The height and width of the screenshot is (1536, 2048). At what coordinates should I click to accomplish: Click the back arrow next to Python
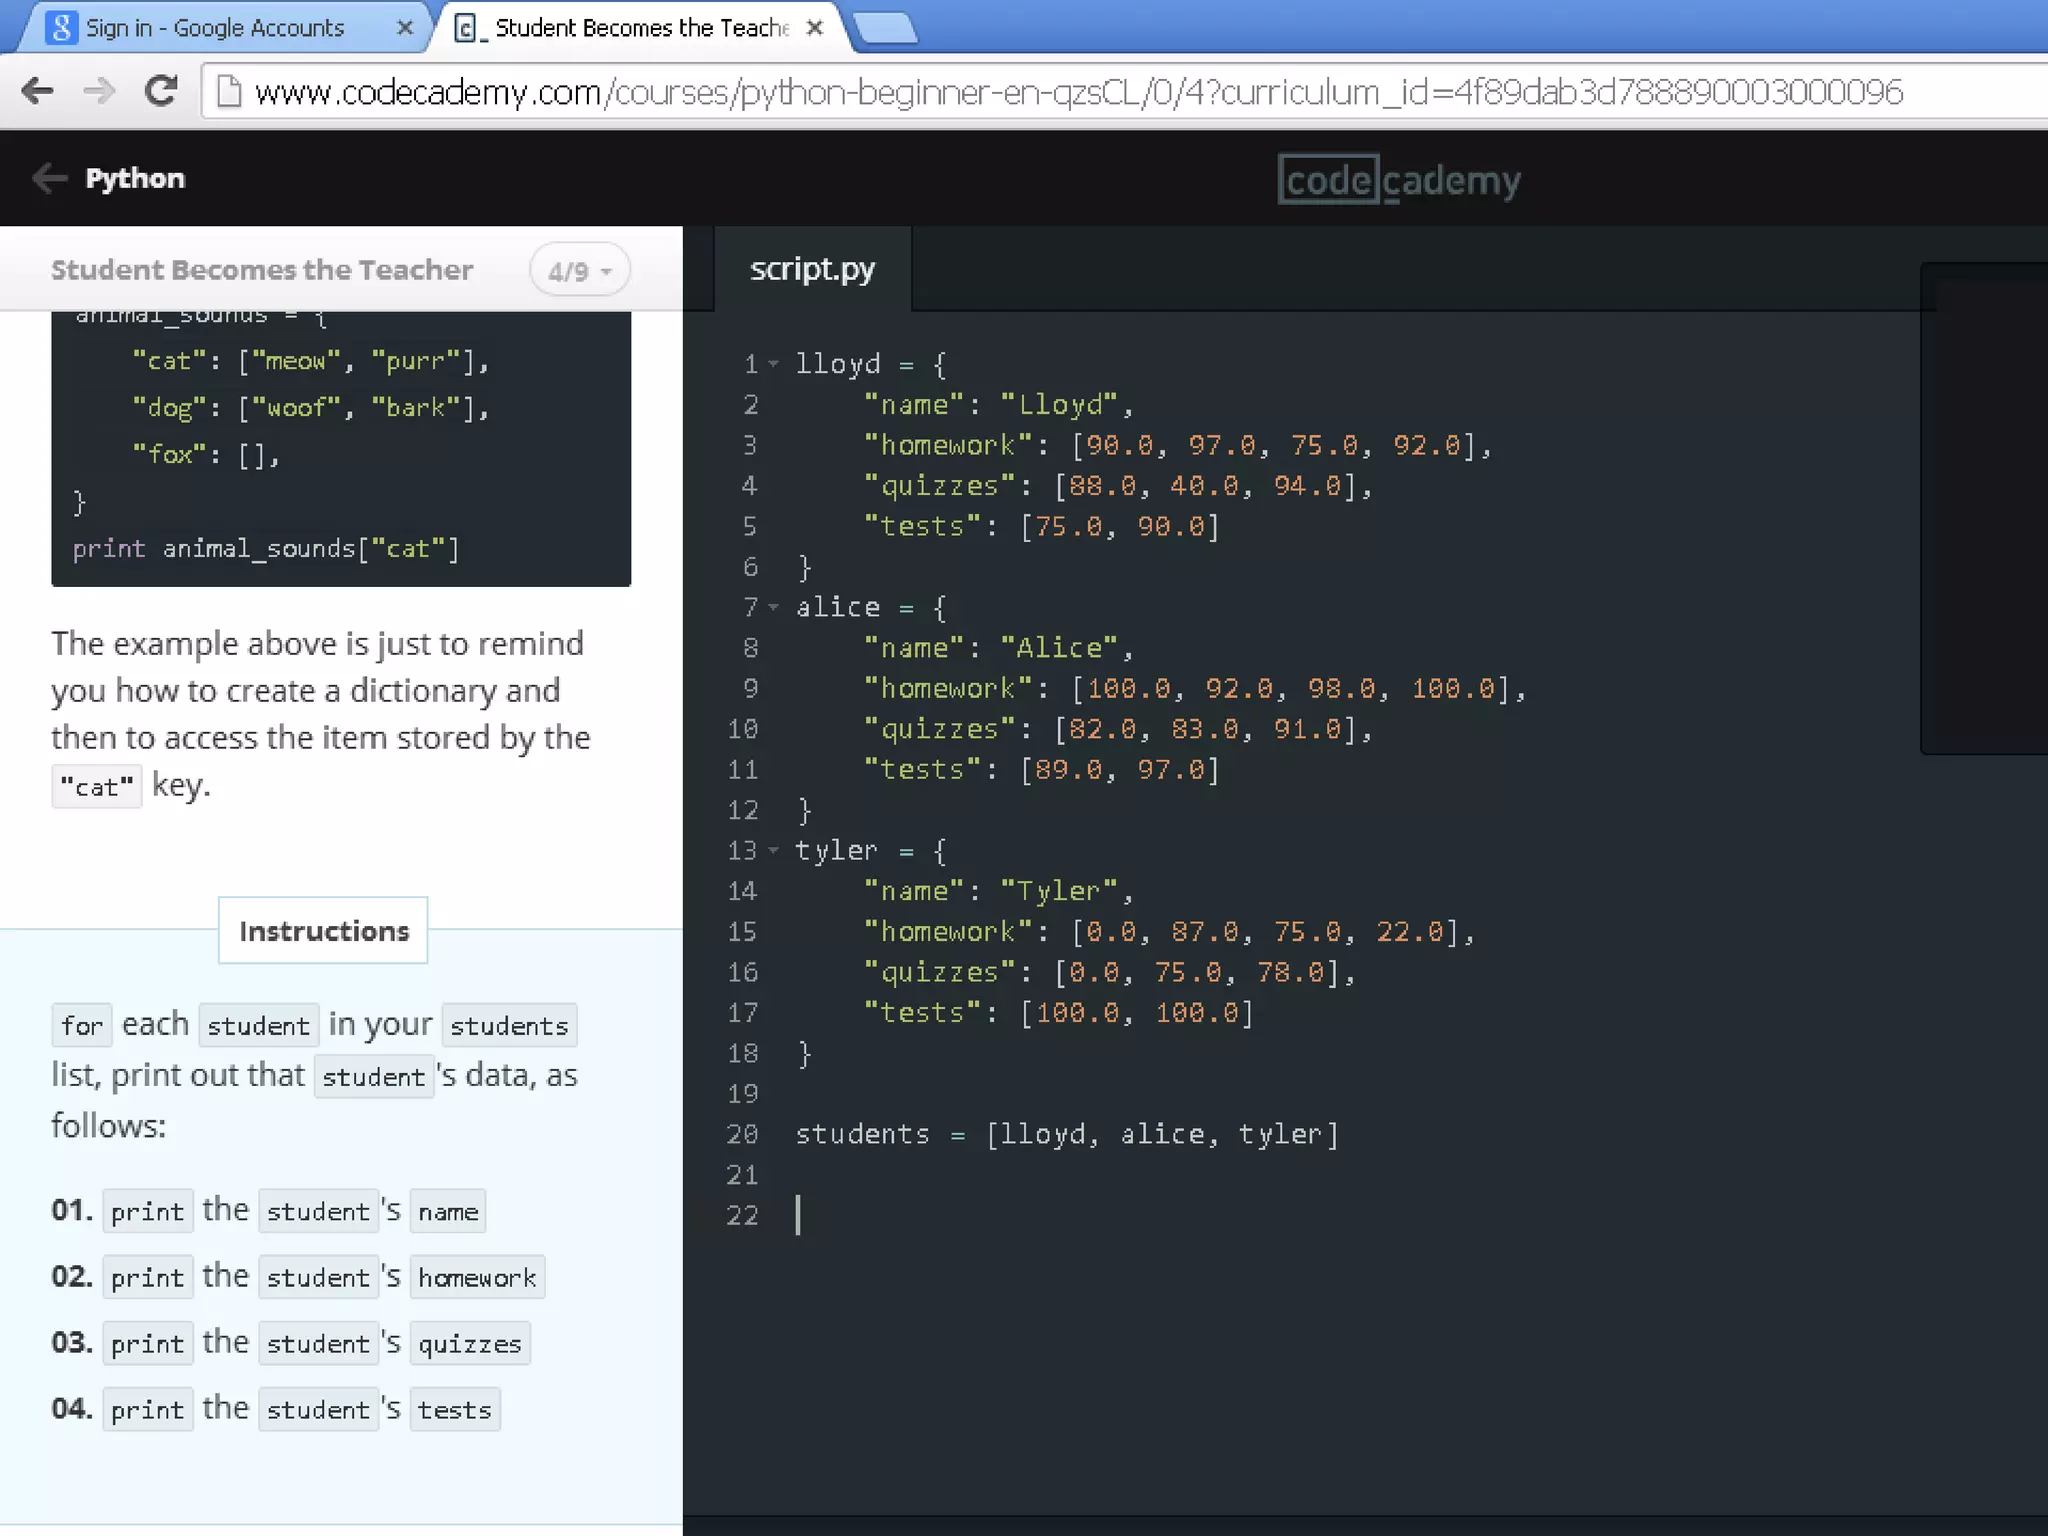(49, 178)
